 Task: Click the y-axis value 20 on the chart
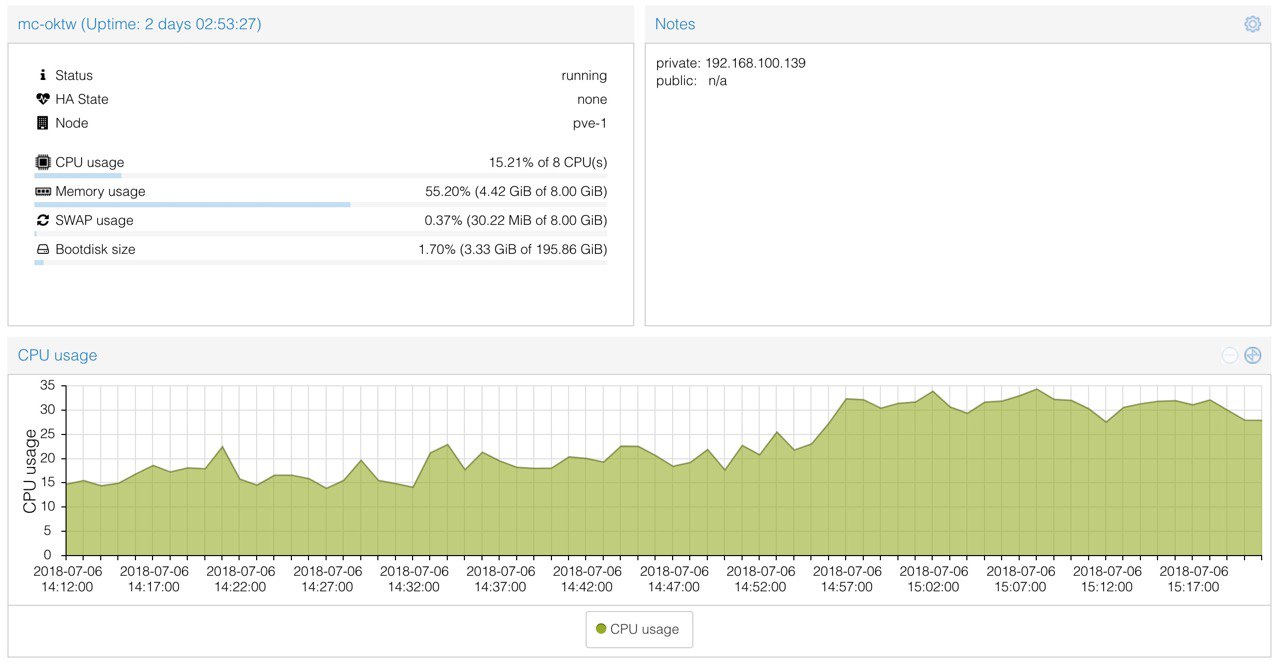tap(47, 458)
